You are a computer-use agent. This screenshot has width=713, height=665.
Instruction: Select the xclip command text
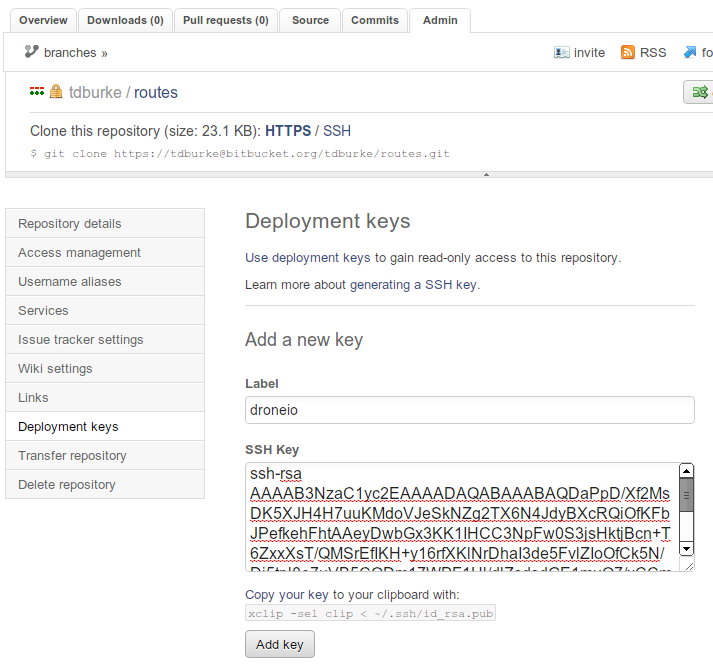tap(370, 613)
